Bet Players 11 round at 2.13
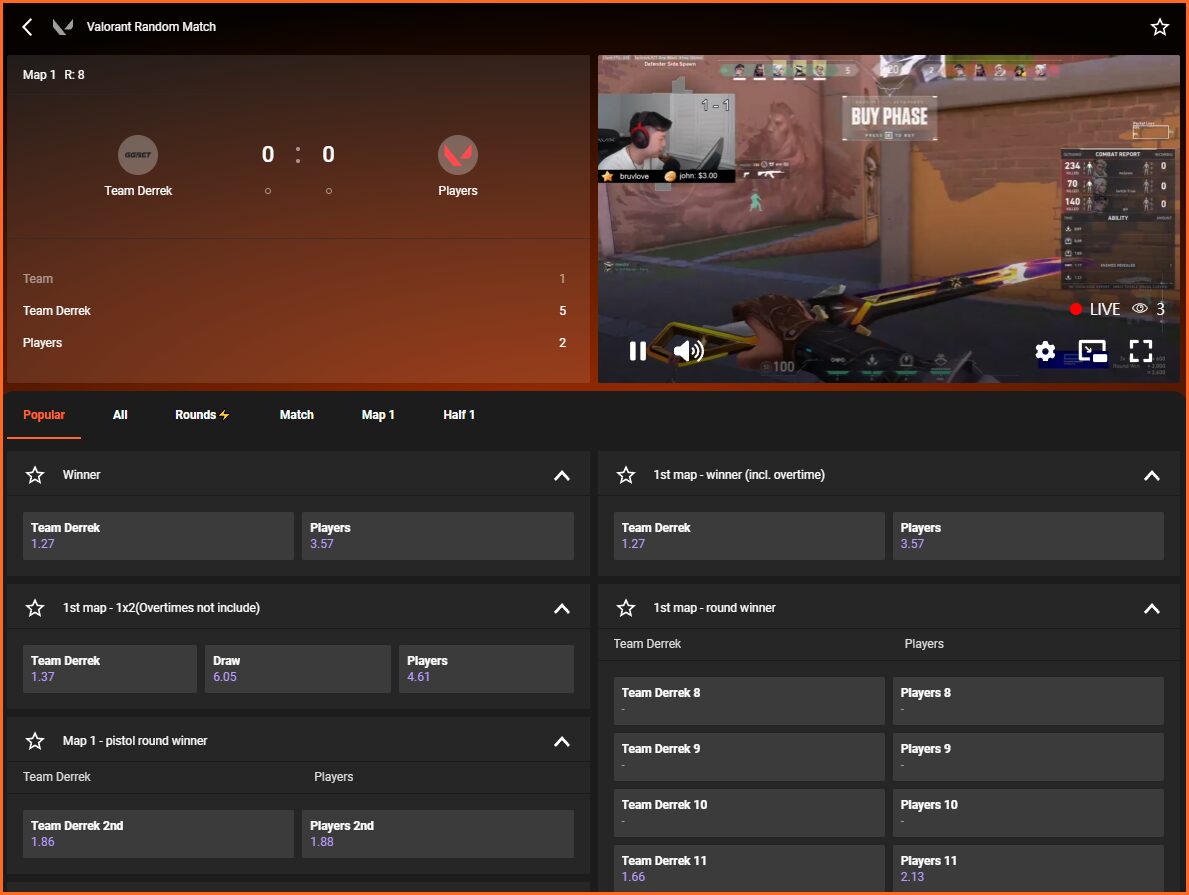The height and width of the screenshot is (895, 1189). [1028, 868]
